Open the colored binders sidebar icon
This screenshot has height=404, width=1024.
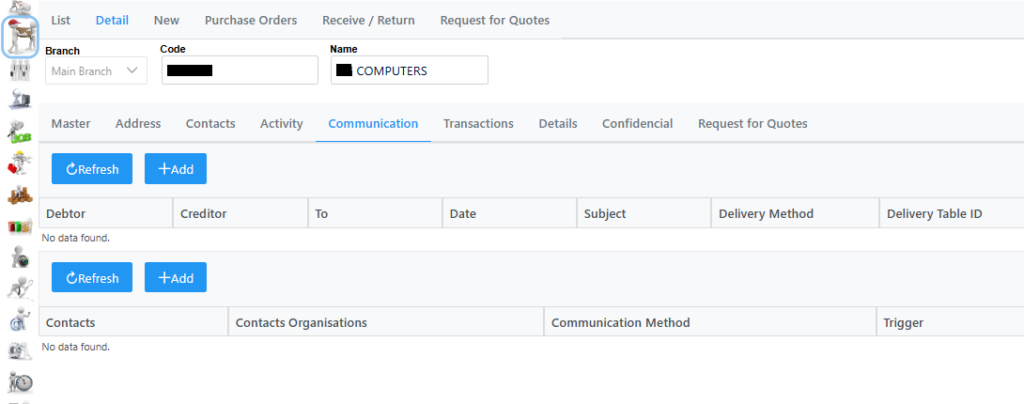19,228
